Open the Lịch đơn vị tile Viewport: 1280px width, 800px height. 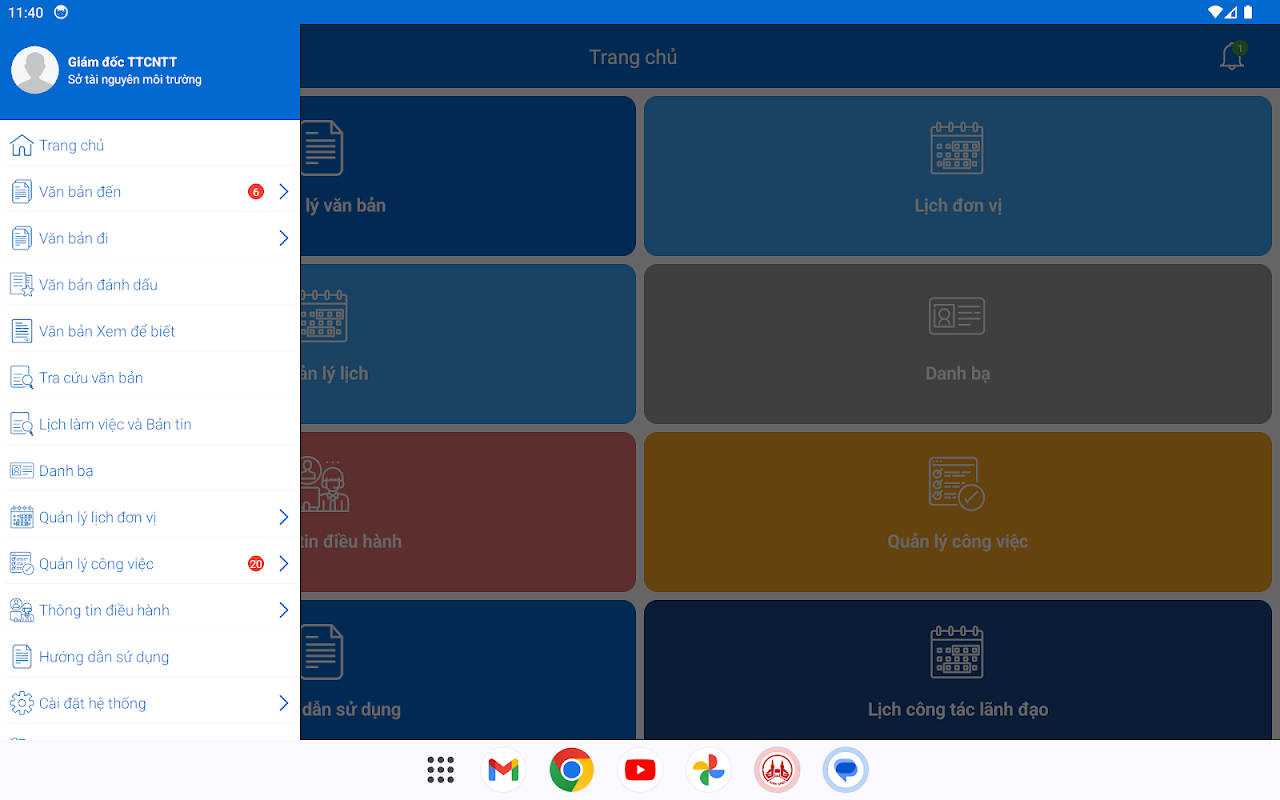pyautogui.click(x=957, y=176)
